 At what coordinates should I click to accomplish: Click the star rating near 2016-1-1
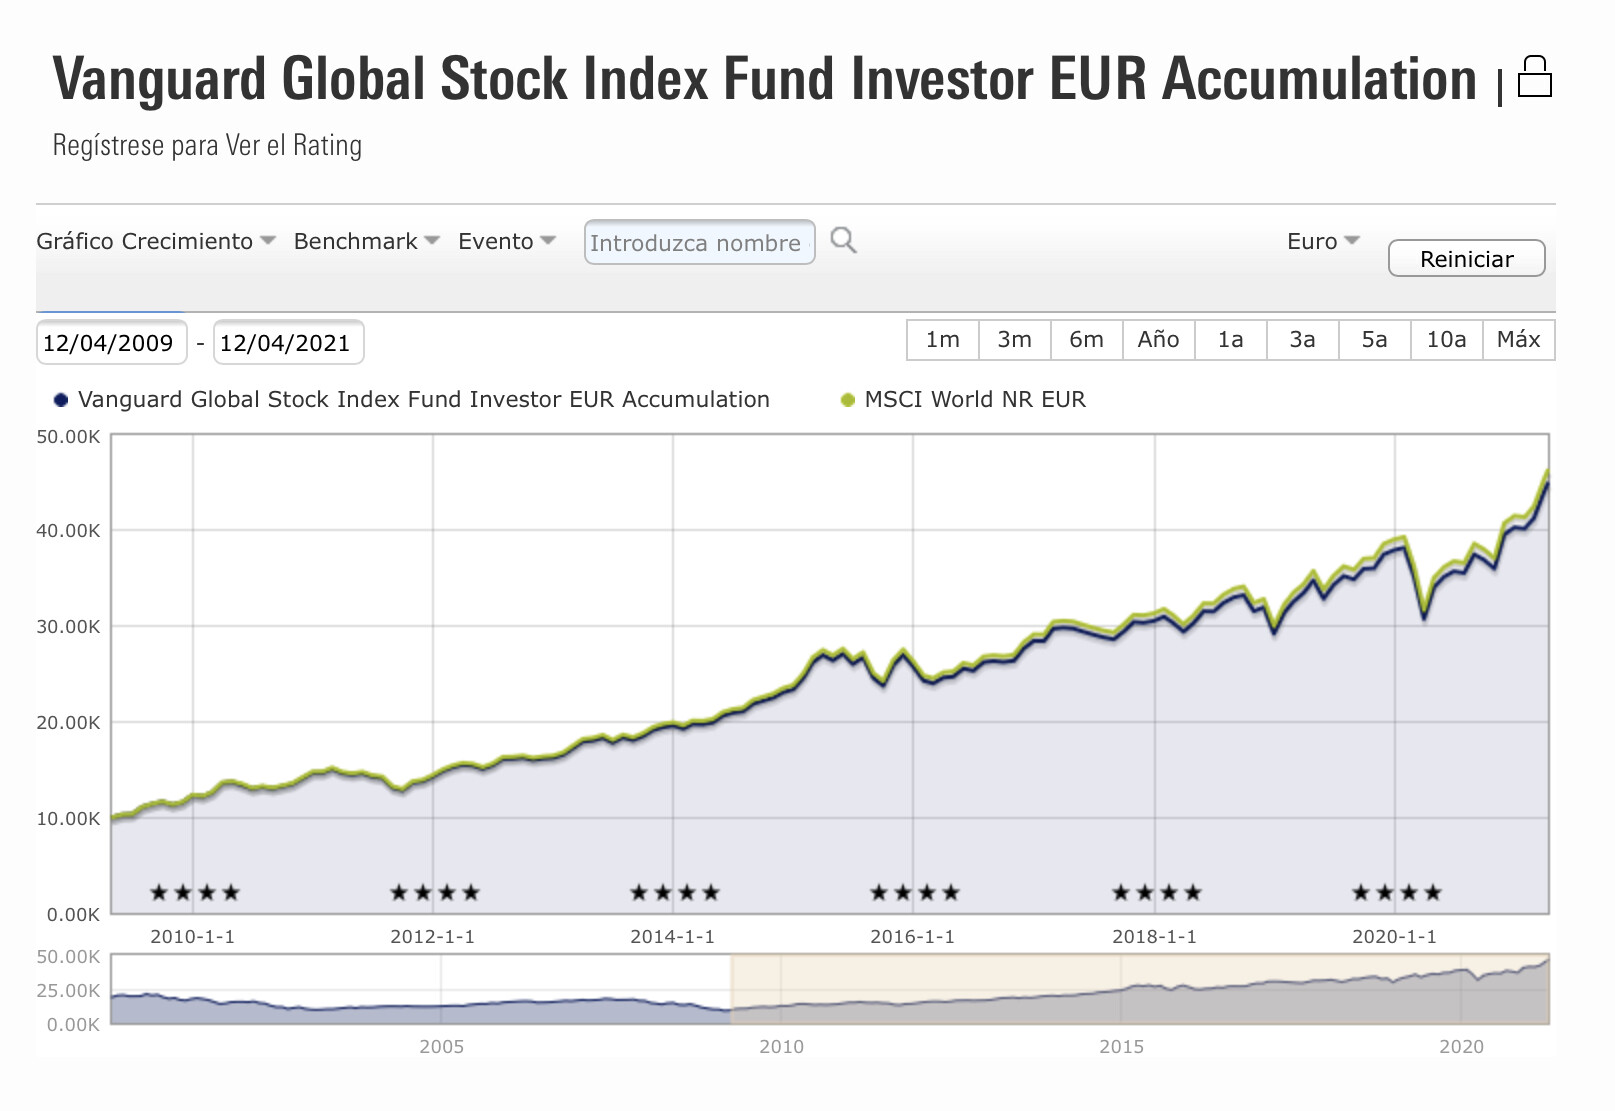click(x=915, y=892)
